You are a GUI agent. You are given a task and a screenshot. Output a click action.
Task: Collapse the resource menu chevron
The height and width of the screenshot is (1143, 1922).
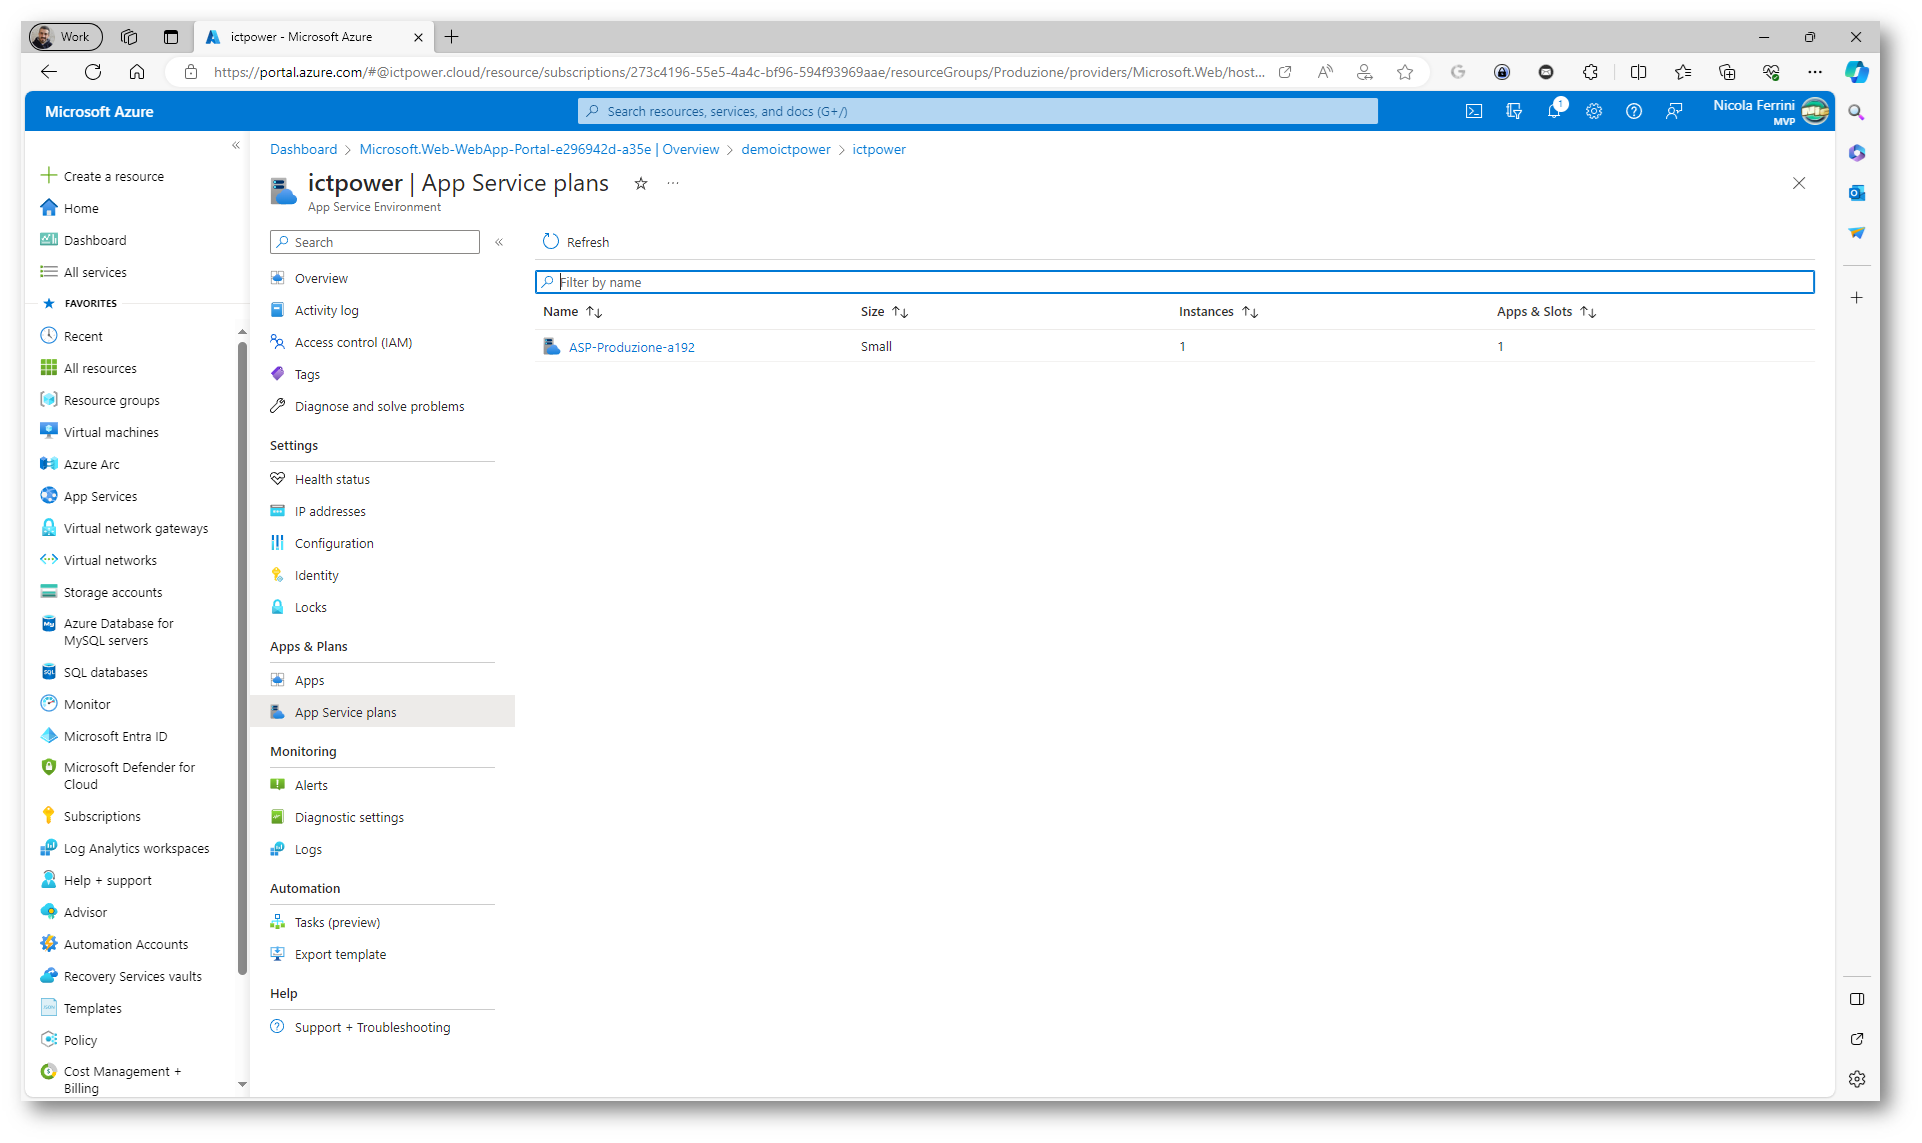coord(499,242)
